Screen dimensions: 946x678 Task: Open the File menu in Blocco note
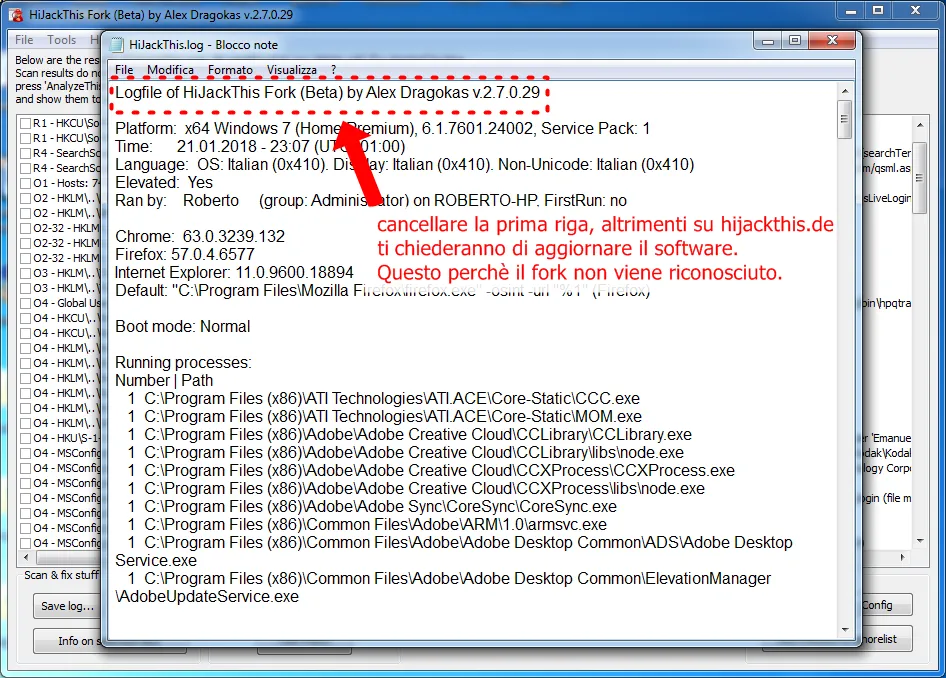point(124,70)
